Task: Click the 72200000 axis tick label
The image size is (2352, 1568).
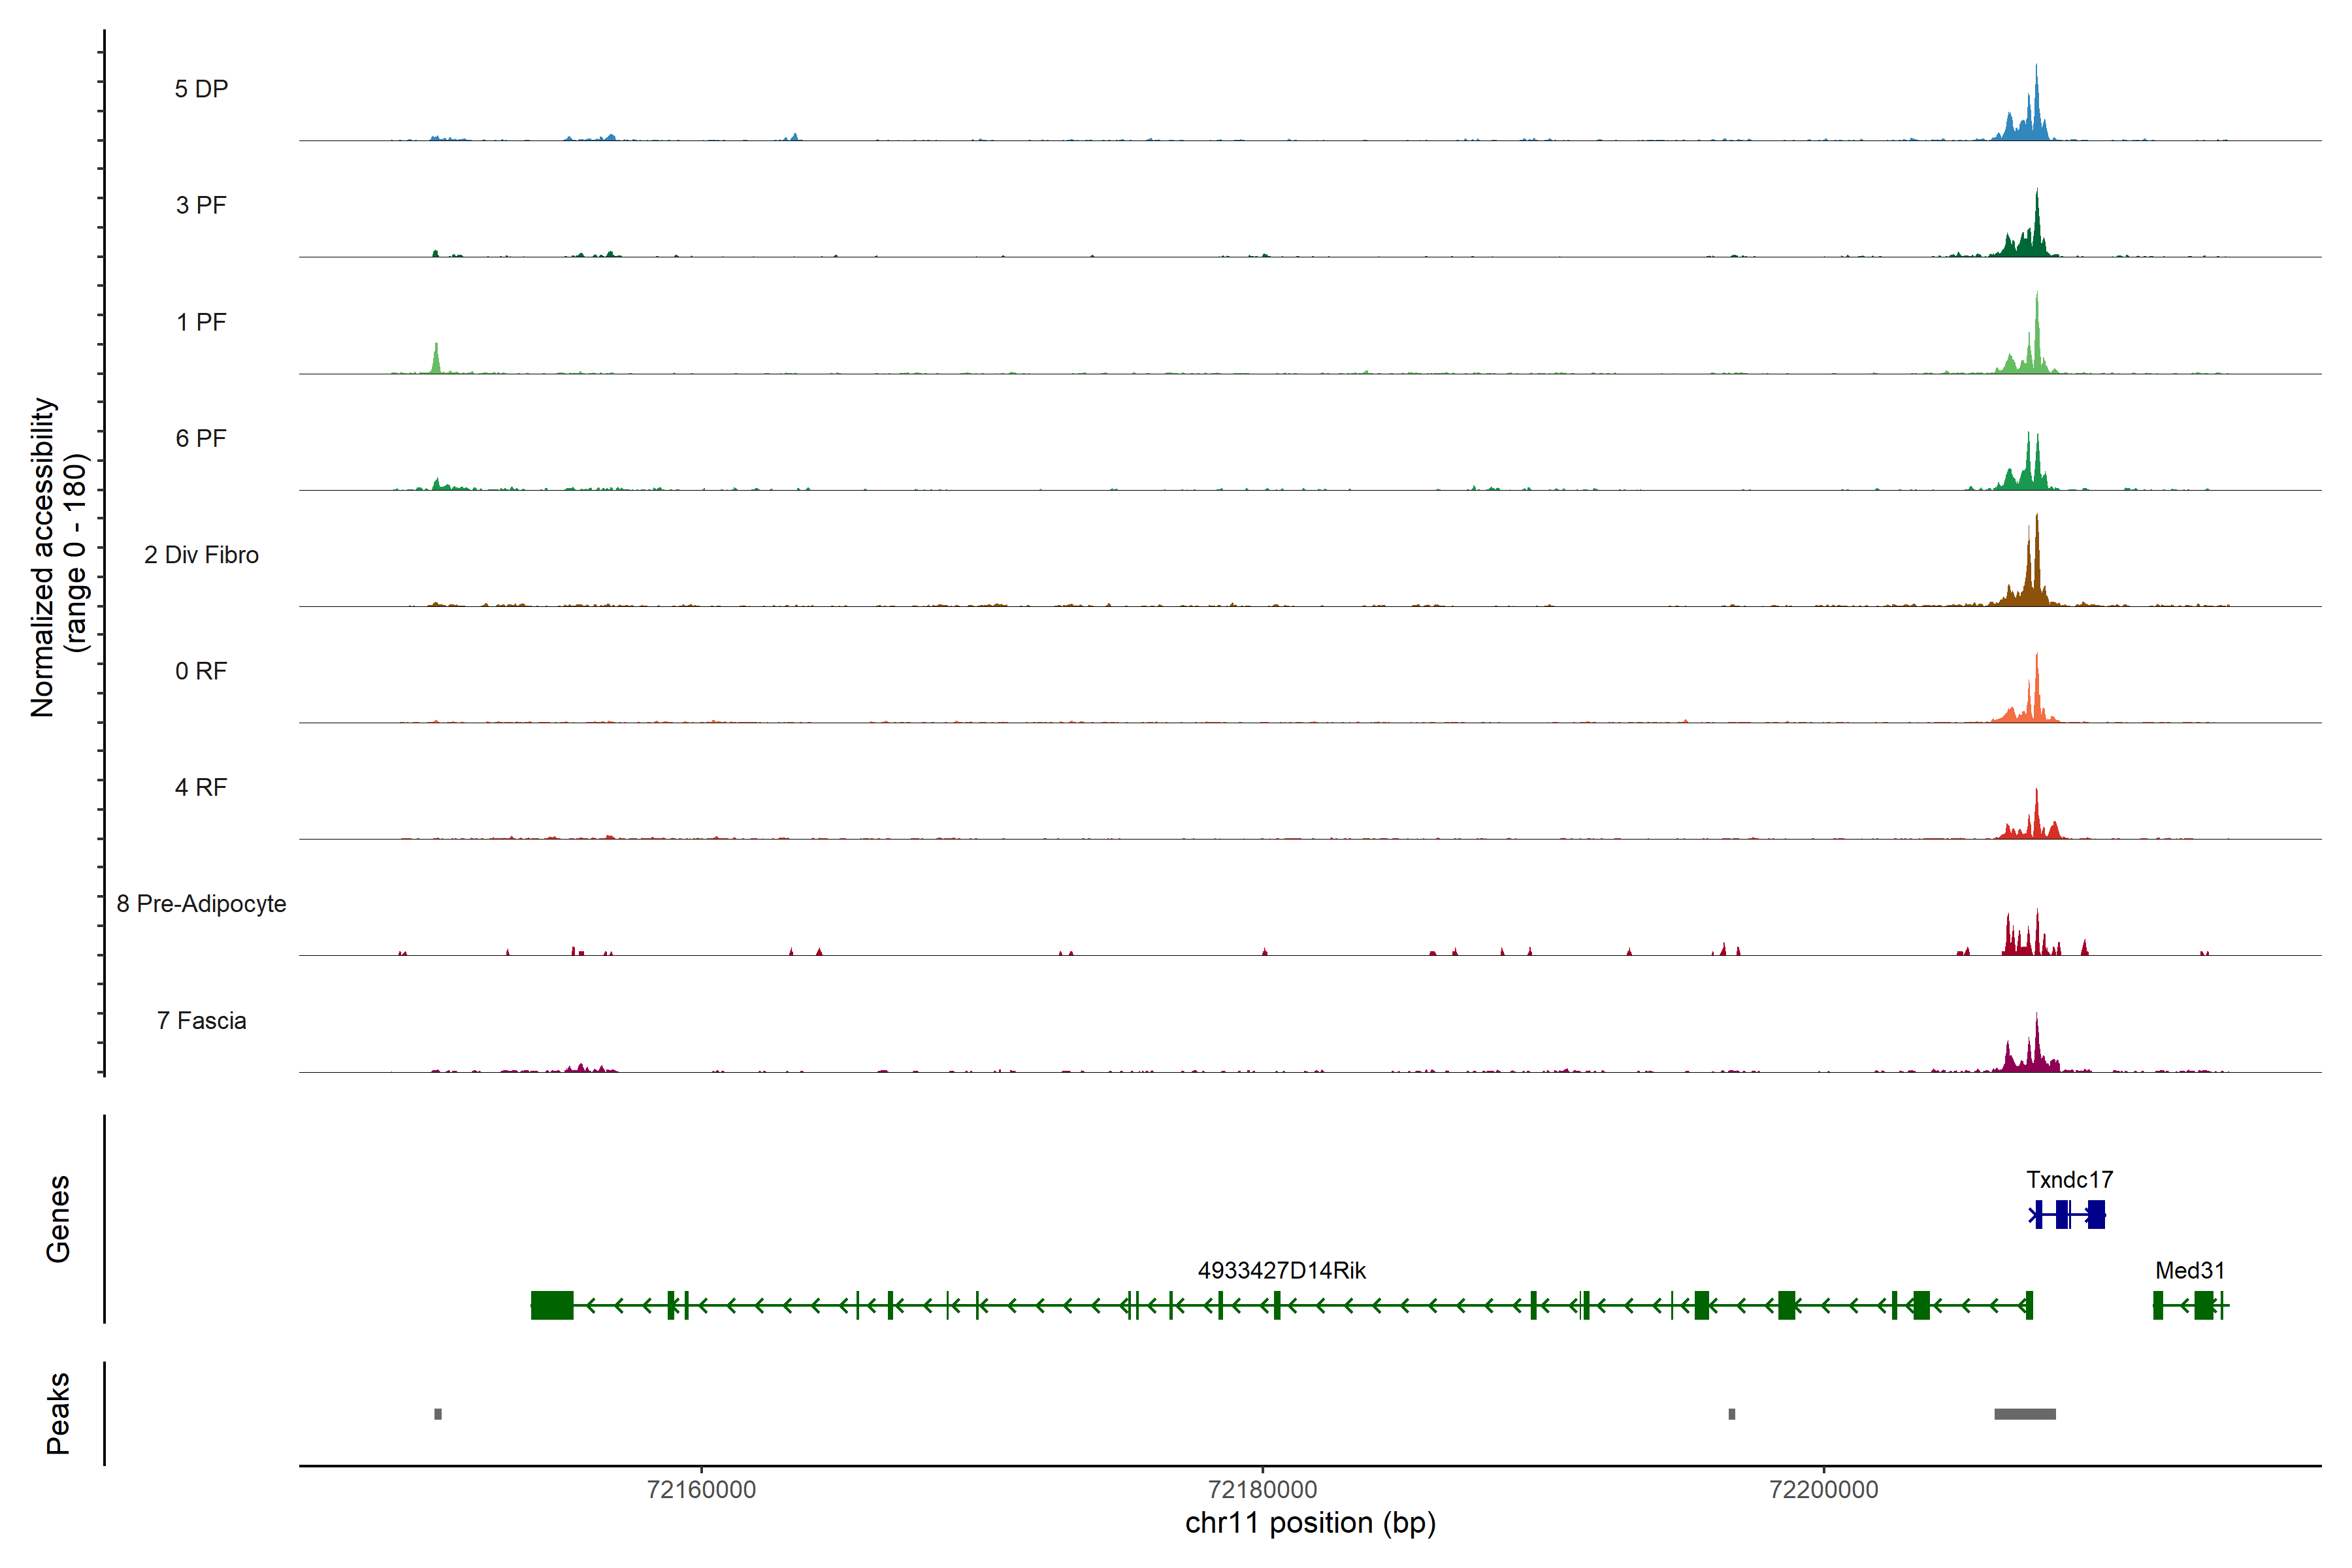Action: pyautogui.click(x=1823, y=1490)
